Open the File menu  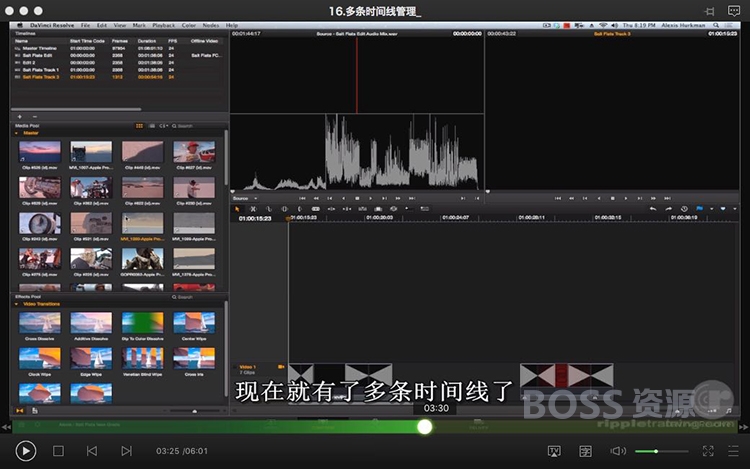(x=85, y=25)
